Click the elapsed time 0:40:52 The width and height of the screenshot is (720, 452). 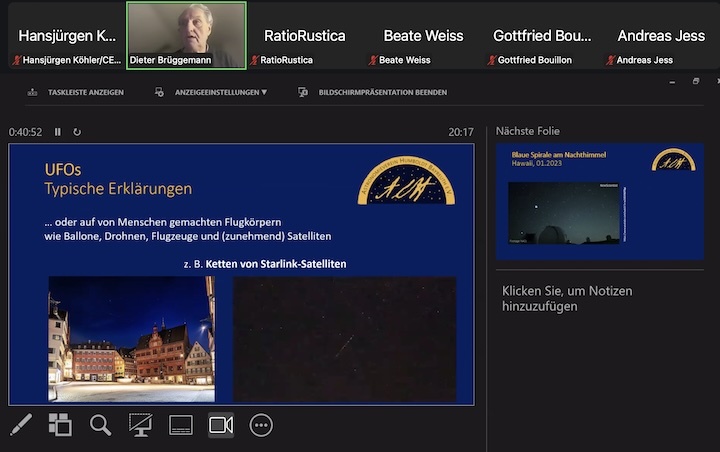[x=25, y=132]
